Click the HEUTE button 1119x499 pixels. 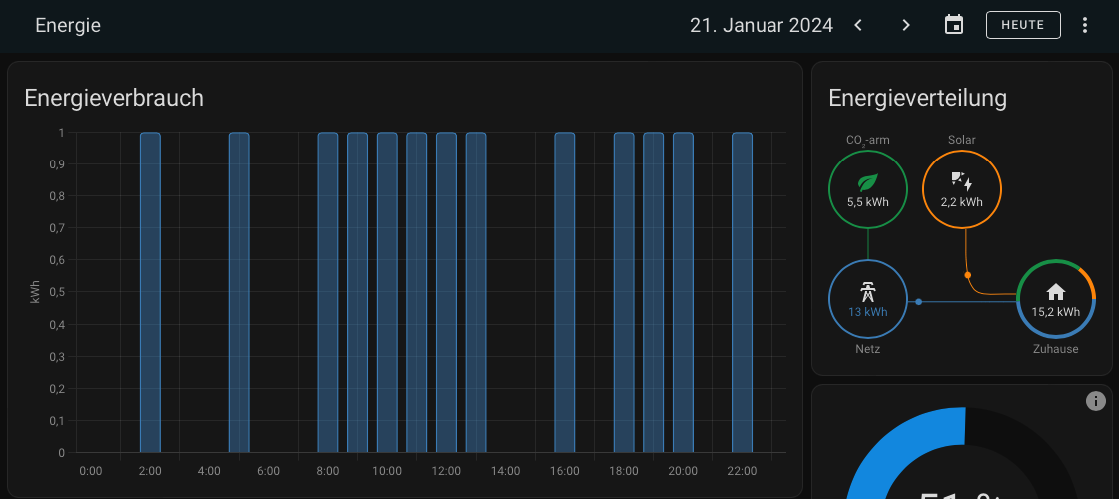tap(1023, 25)
